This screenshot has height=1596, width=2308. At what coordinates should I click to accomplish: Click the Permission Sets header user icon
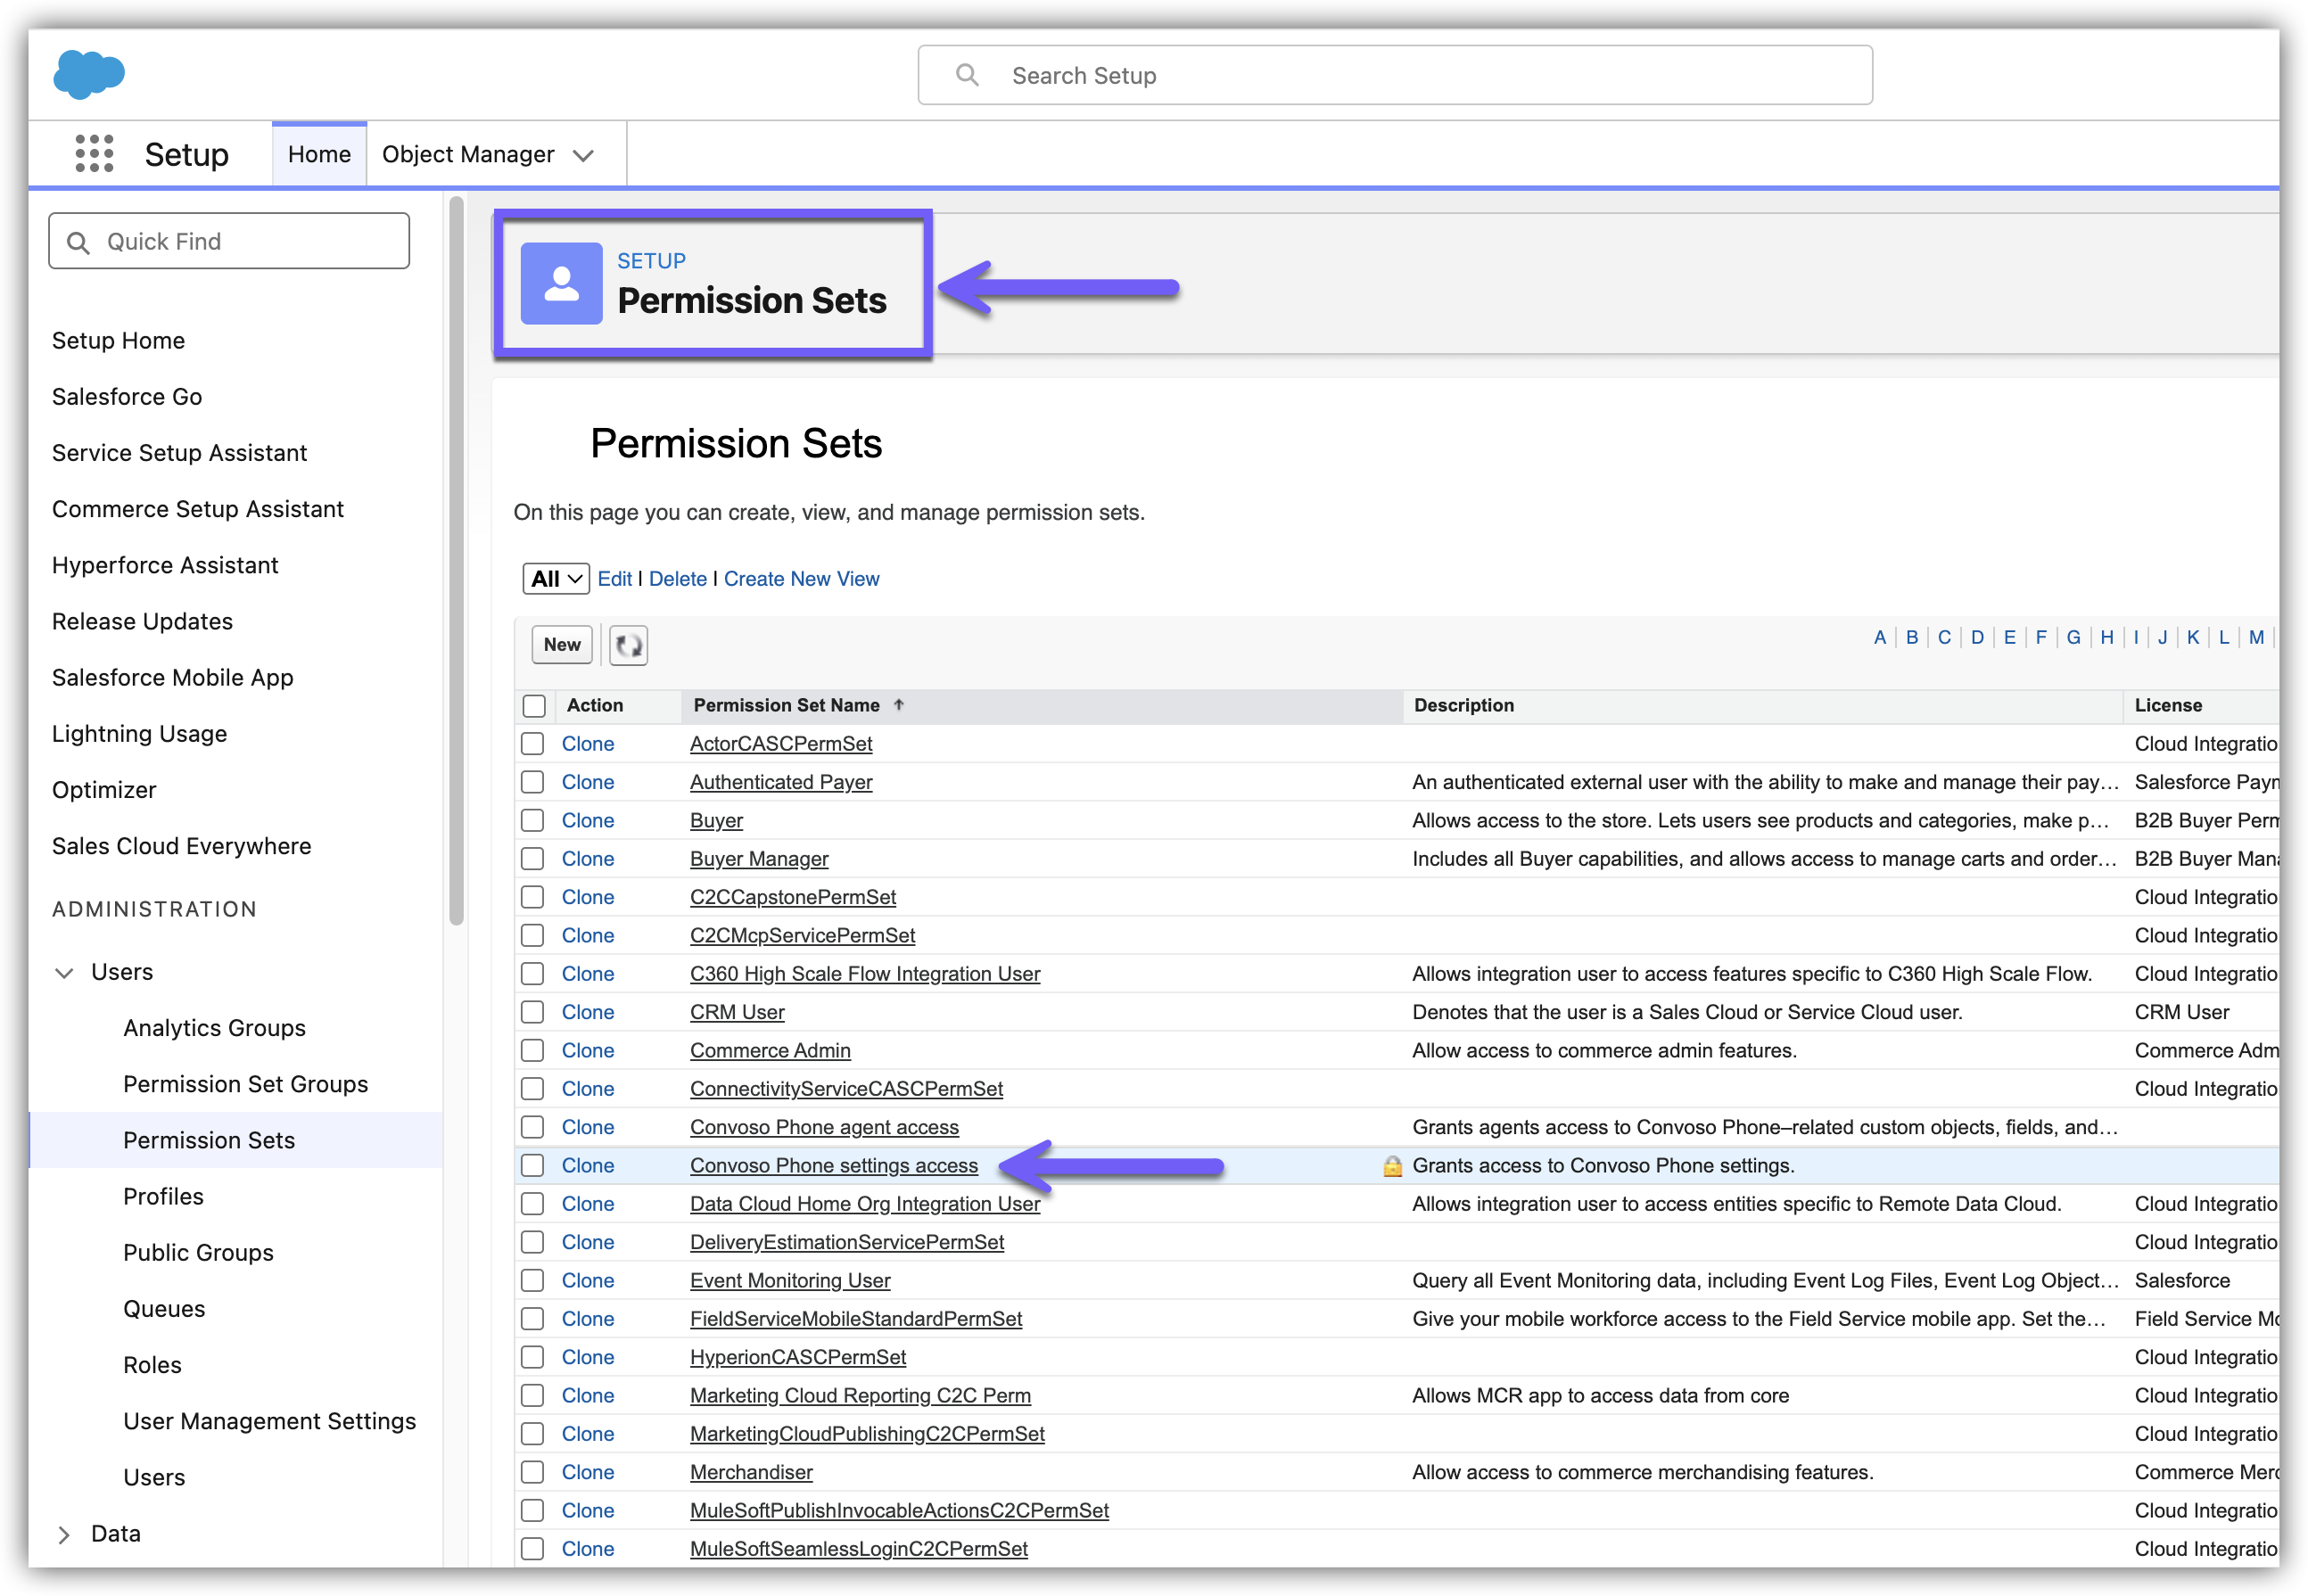pyautogui.click(x=561, y=283)
